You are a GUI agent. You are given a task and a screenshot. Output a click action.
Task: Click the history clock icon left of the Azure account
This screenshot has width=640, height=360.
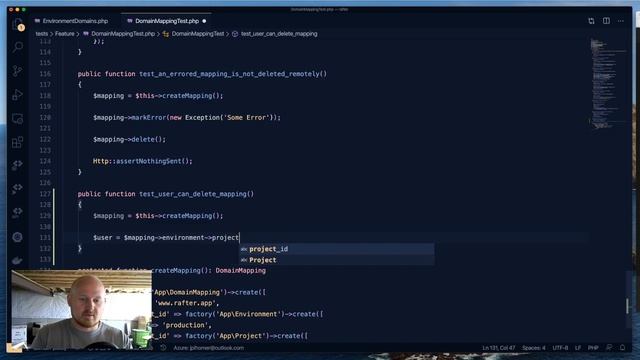pyautogui.click(x=163, y=348)
